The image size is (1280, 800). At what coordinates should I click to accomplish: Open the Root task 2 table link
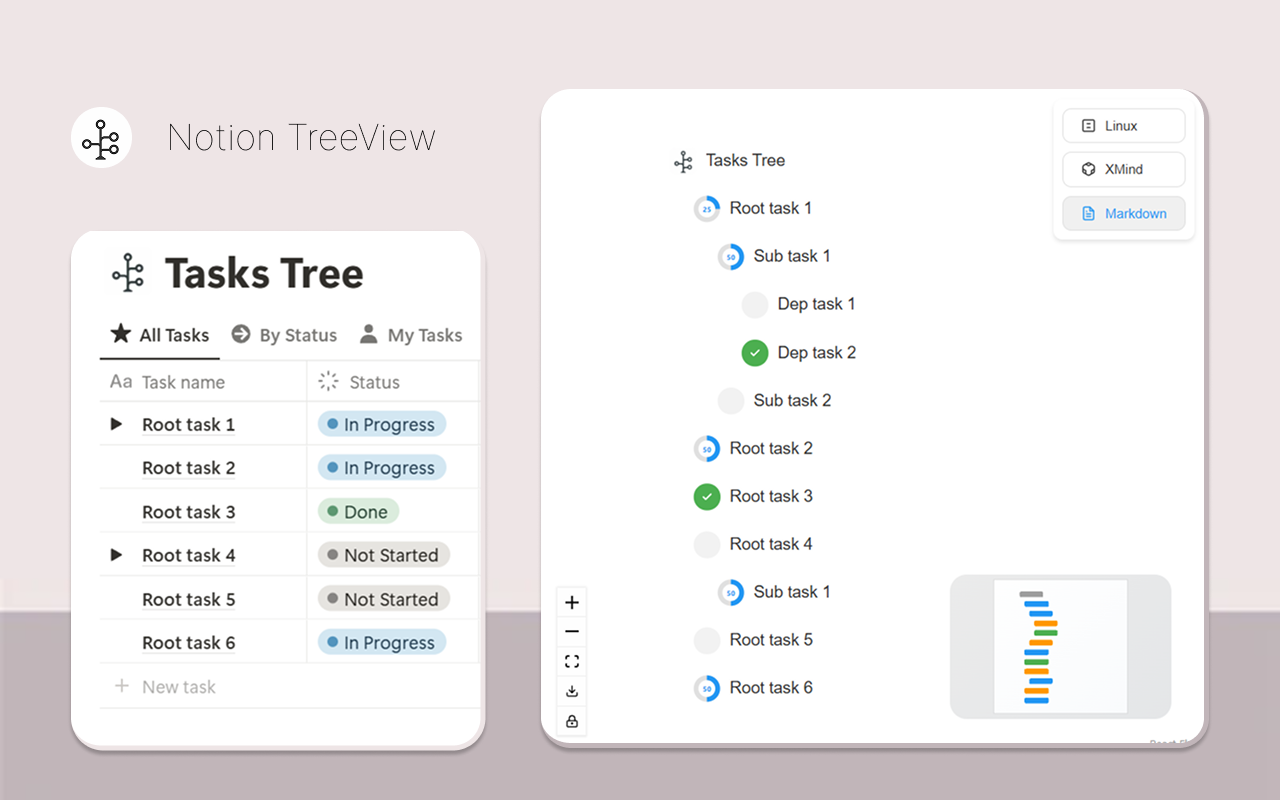(x=188, y=468)
